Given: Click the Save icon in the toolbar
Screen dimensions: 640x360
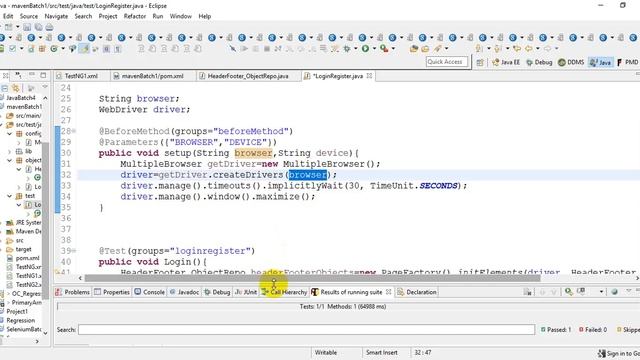Looking at the screenshot, I should pos(27,27).
